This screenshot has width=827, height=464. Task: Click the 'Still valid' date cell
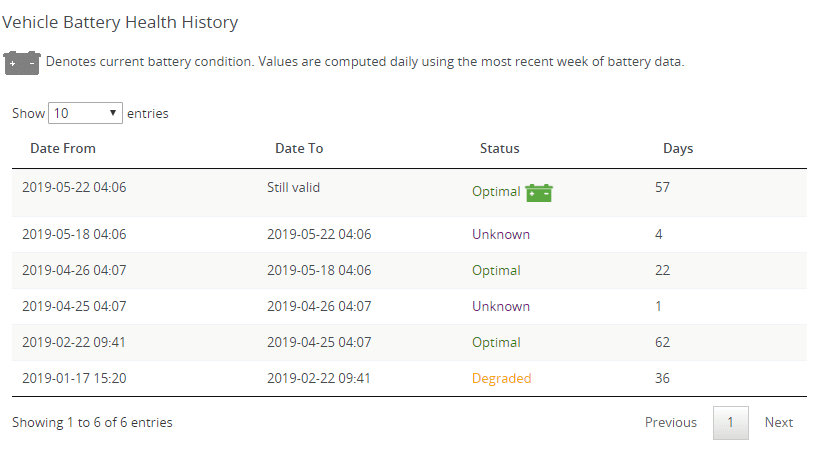click(293, 187)
